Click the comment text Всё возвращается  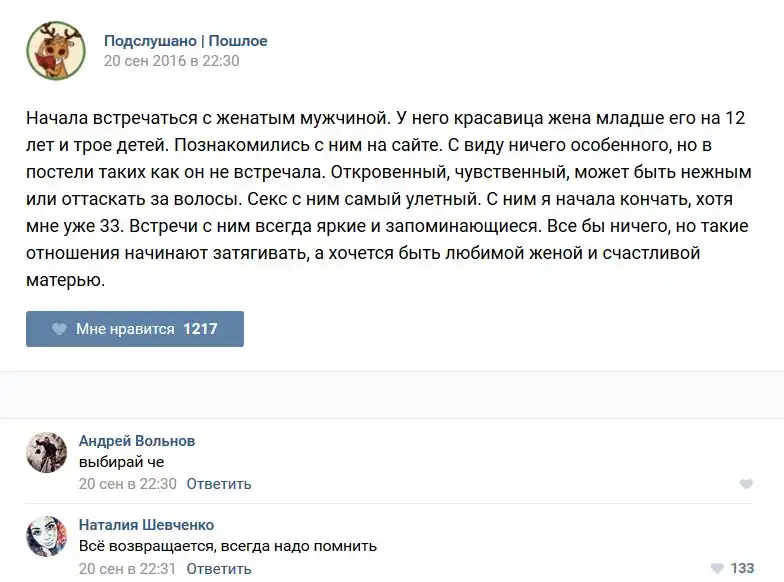(228, 546)
